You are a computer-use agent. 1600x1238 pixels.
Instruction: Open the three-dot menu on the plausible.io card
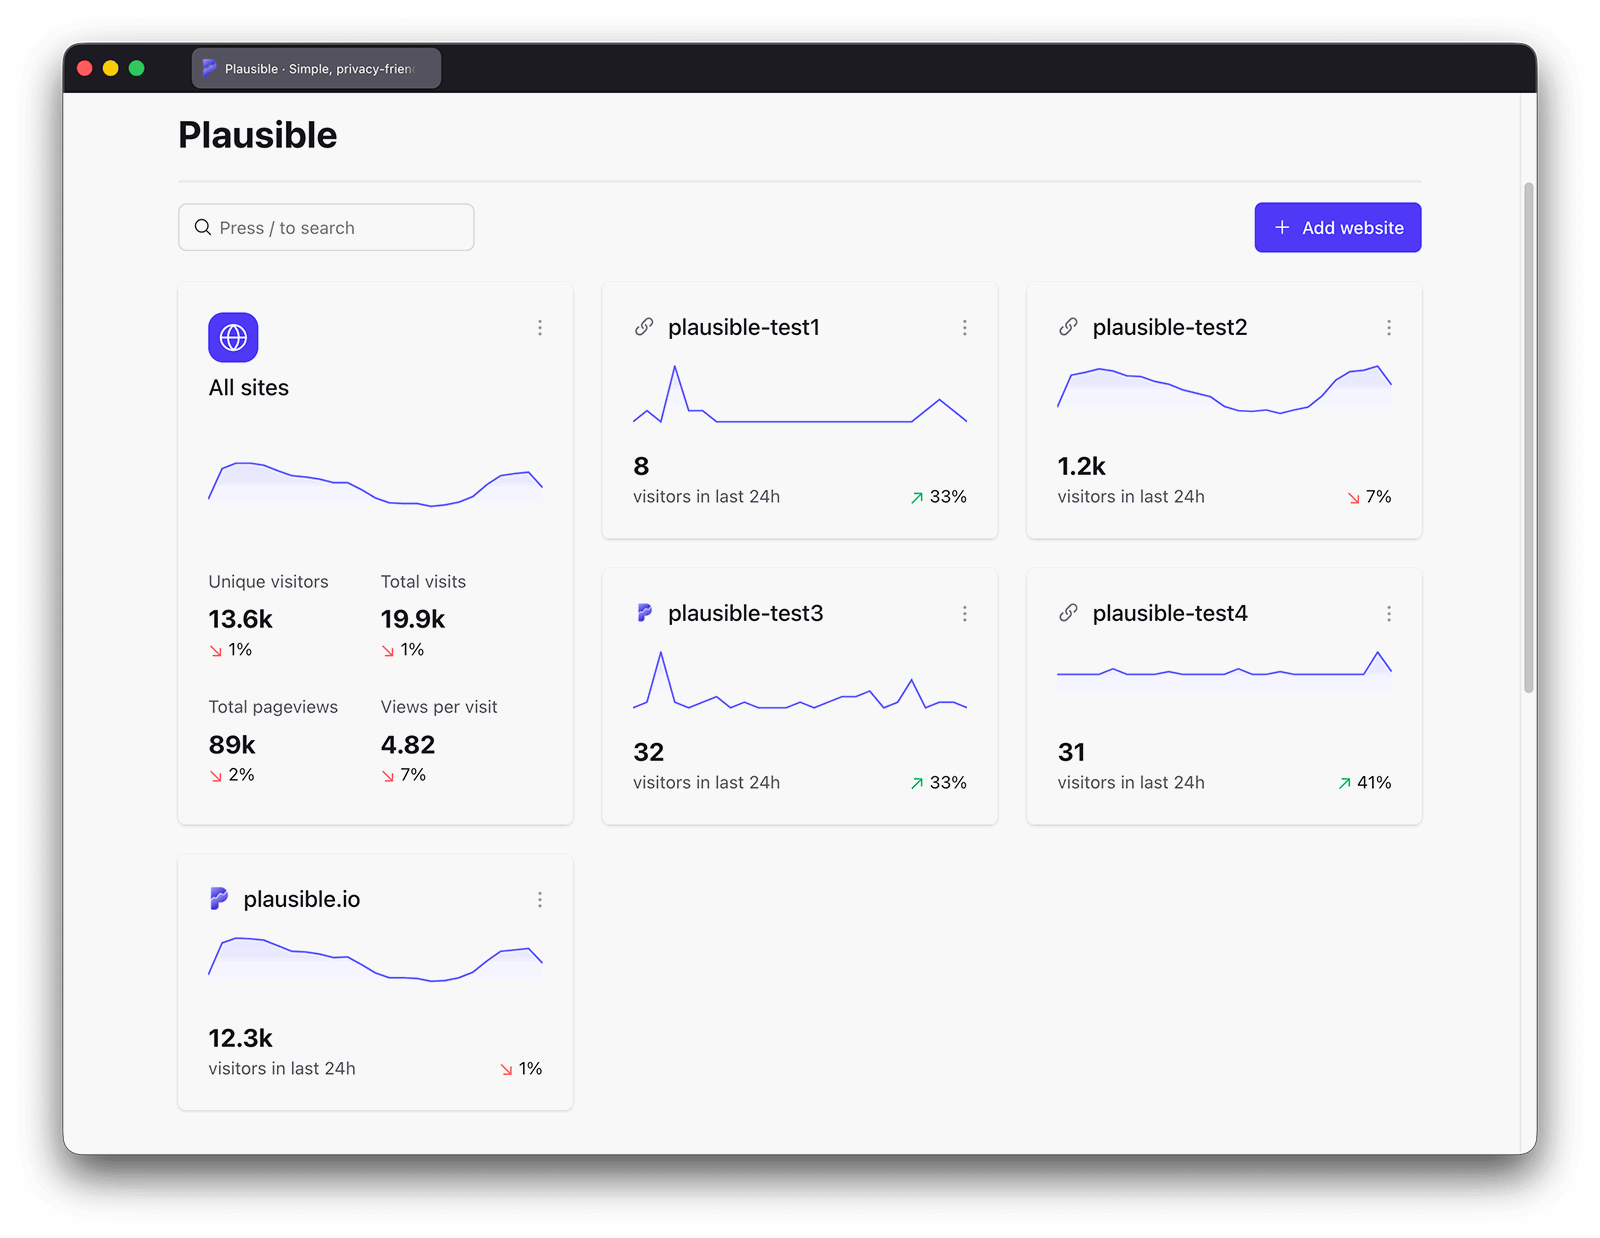(x=540, y=899)
